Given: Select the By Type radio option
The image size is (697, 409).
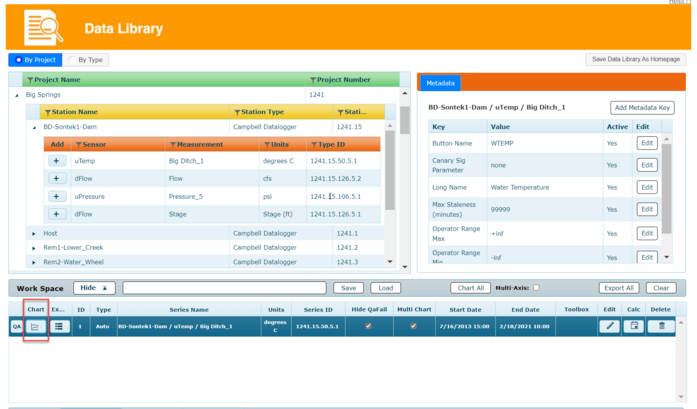Looking at the screenshot, I should click(x=86, y=60).
